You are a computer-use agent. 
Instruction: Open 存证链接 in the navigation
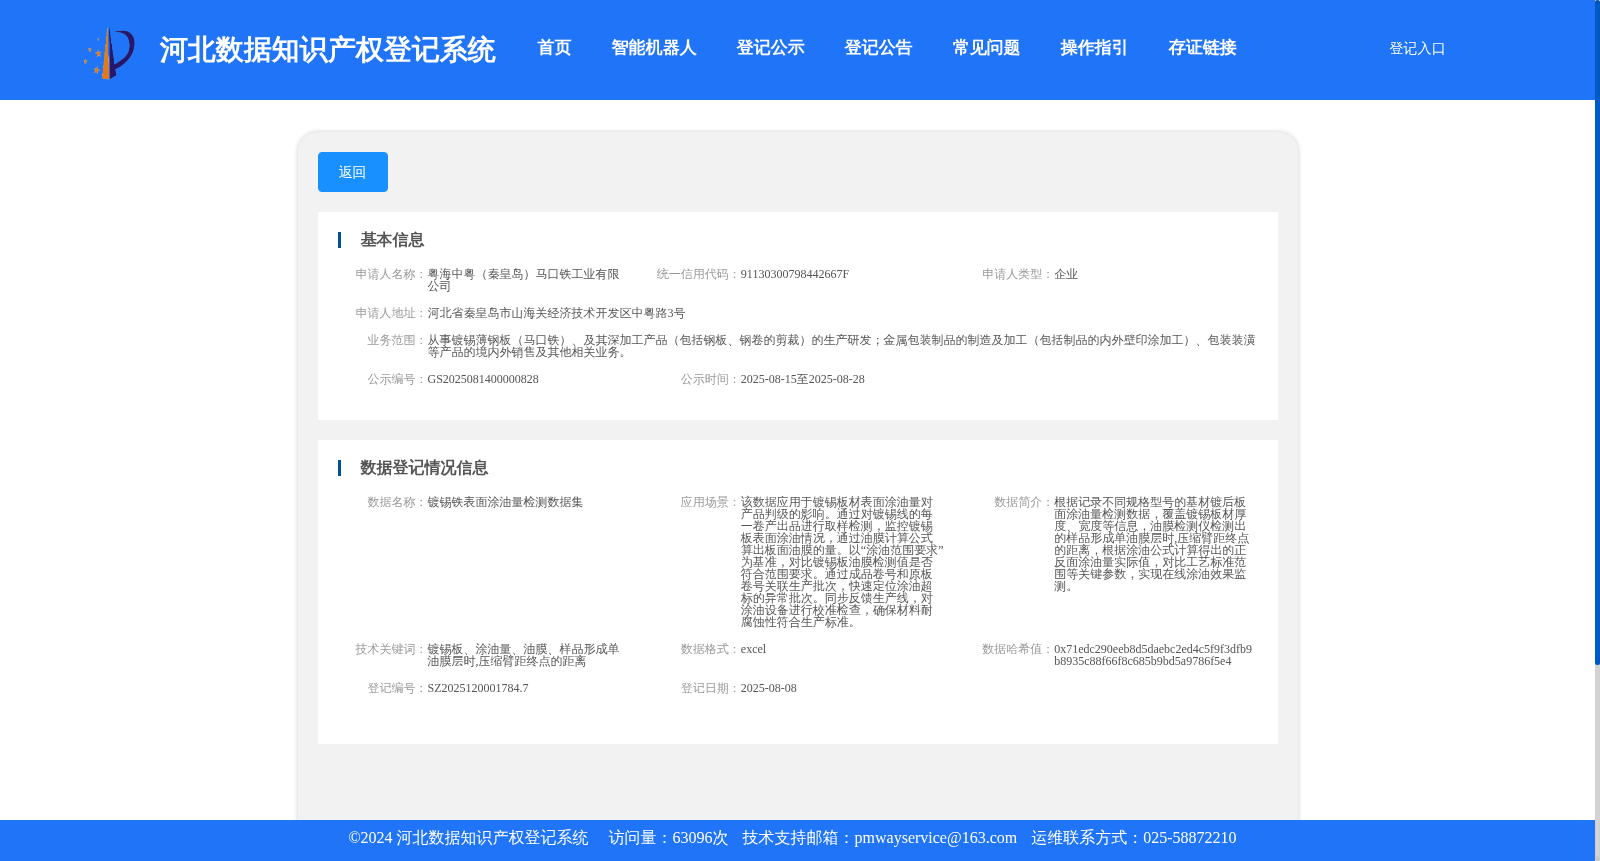(x=1202, y=48)
